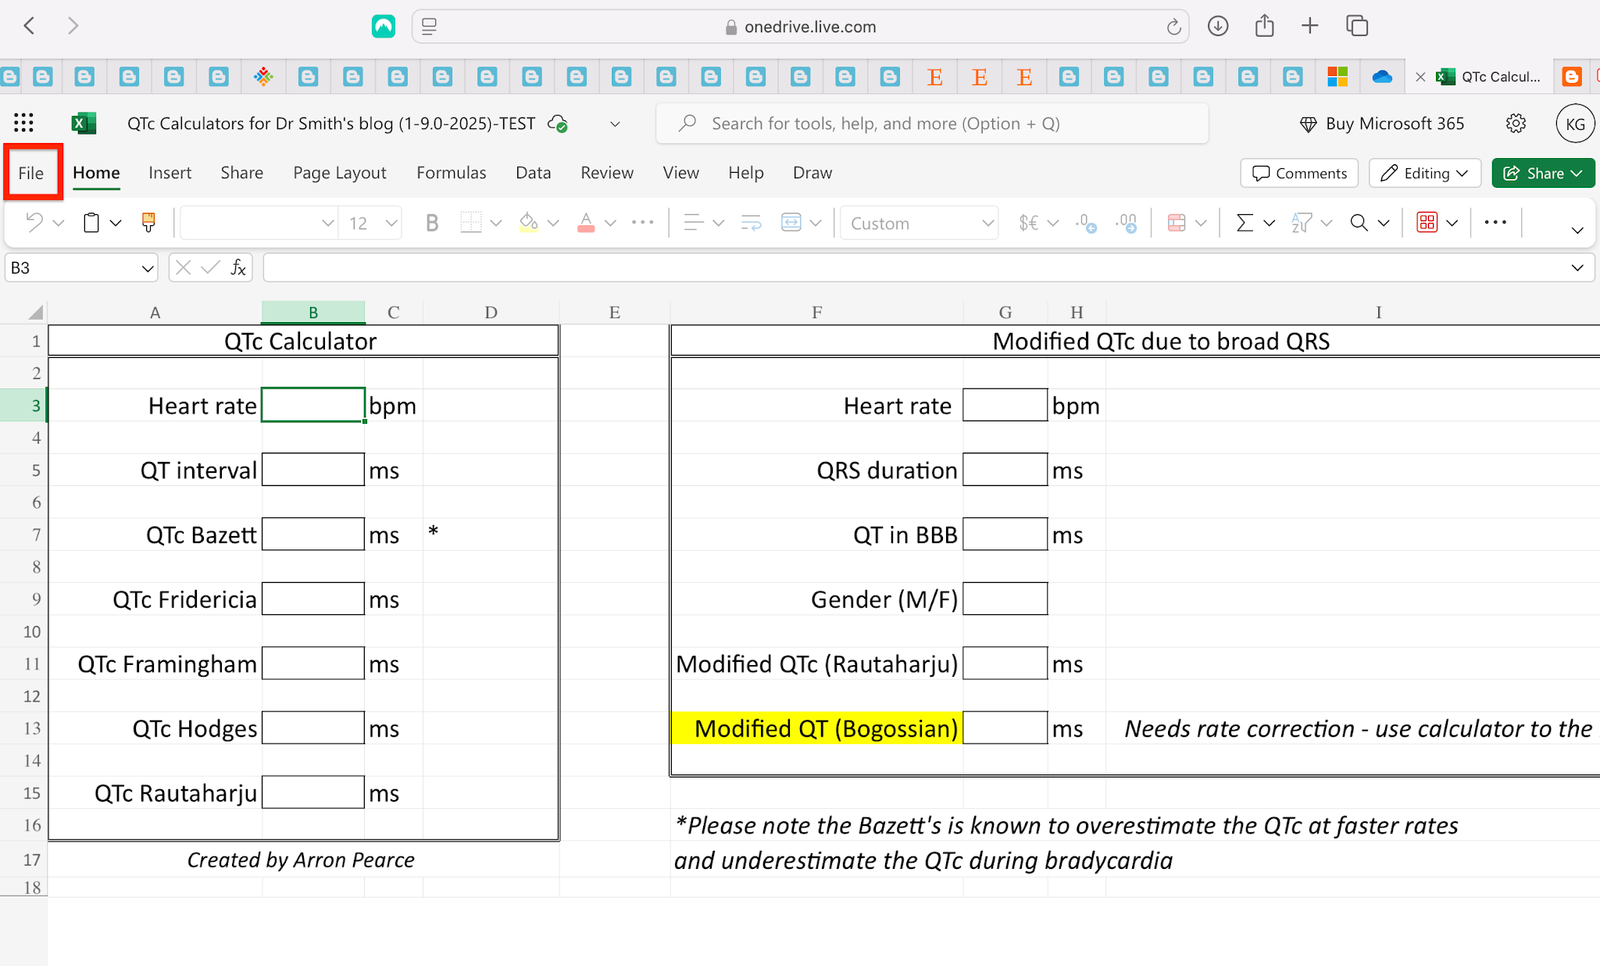Toggle Bold formatting
The image size is (1600, 966).
tap(432, 223)
